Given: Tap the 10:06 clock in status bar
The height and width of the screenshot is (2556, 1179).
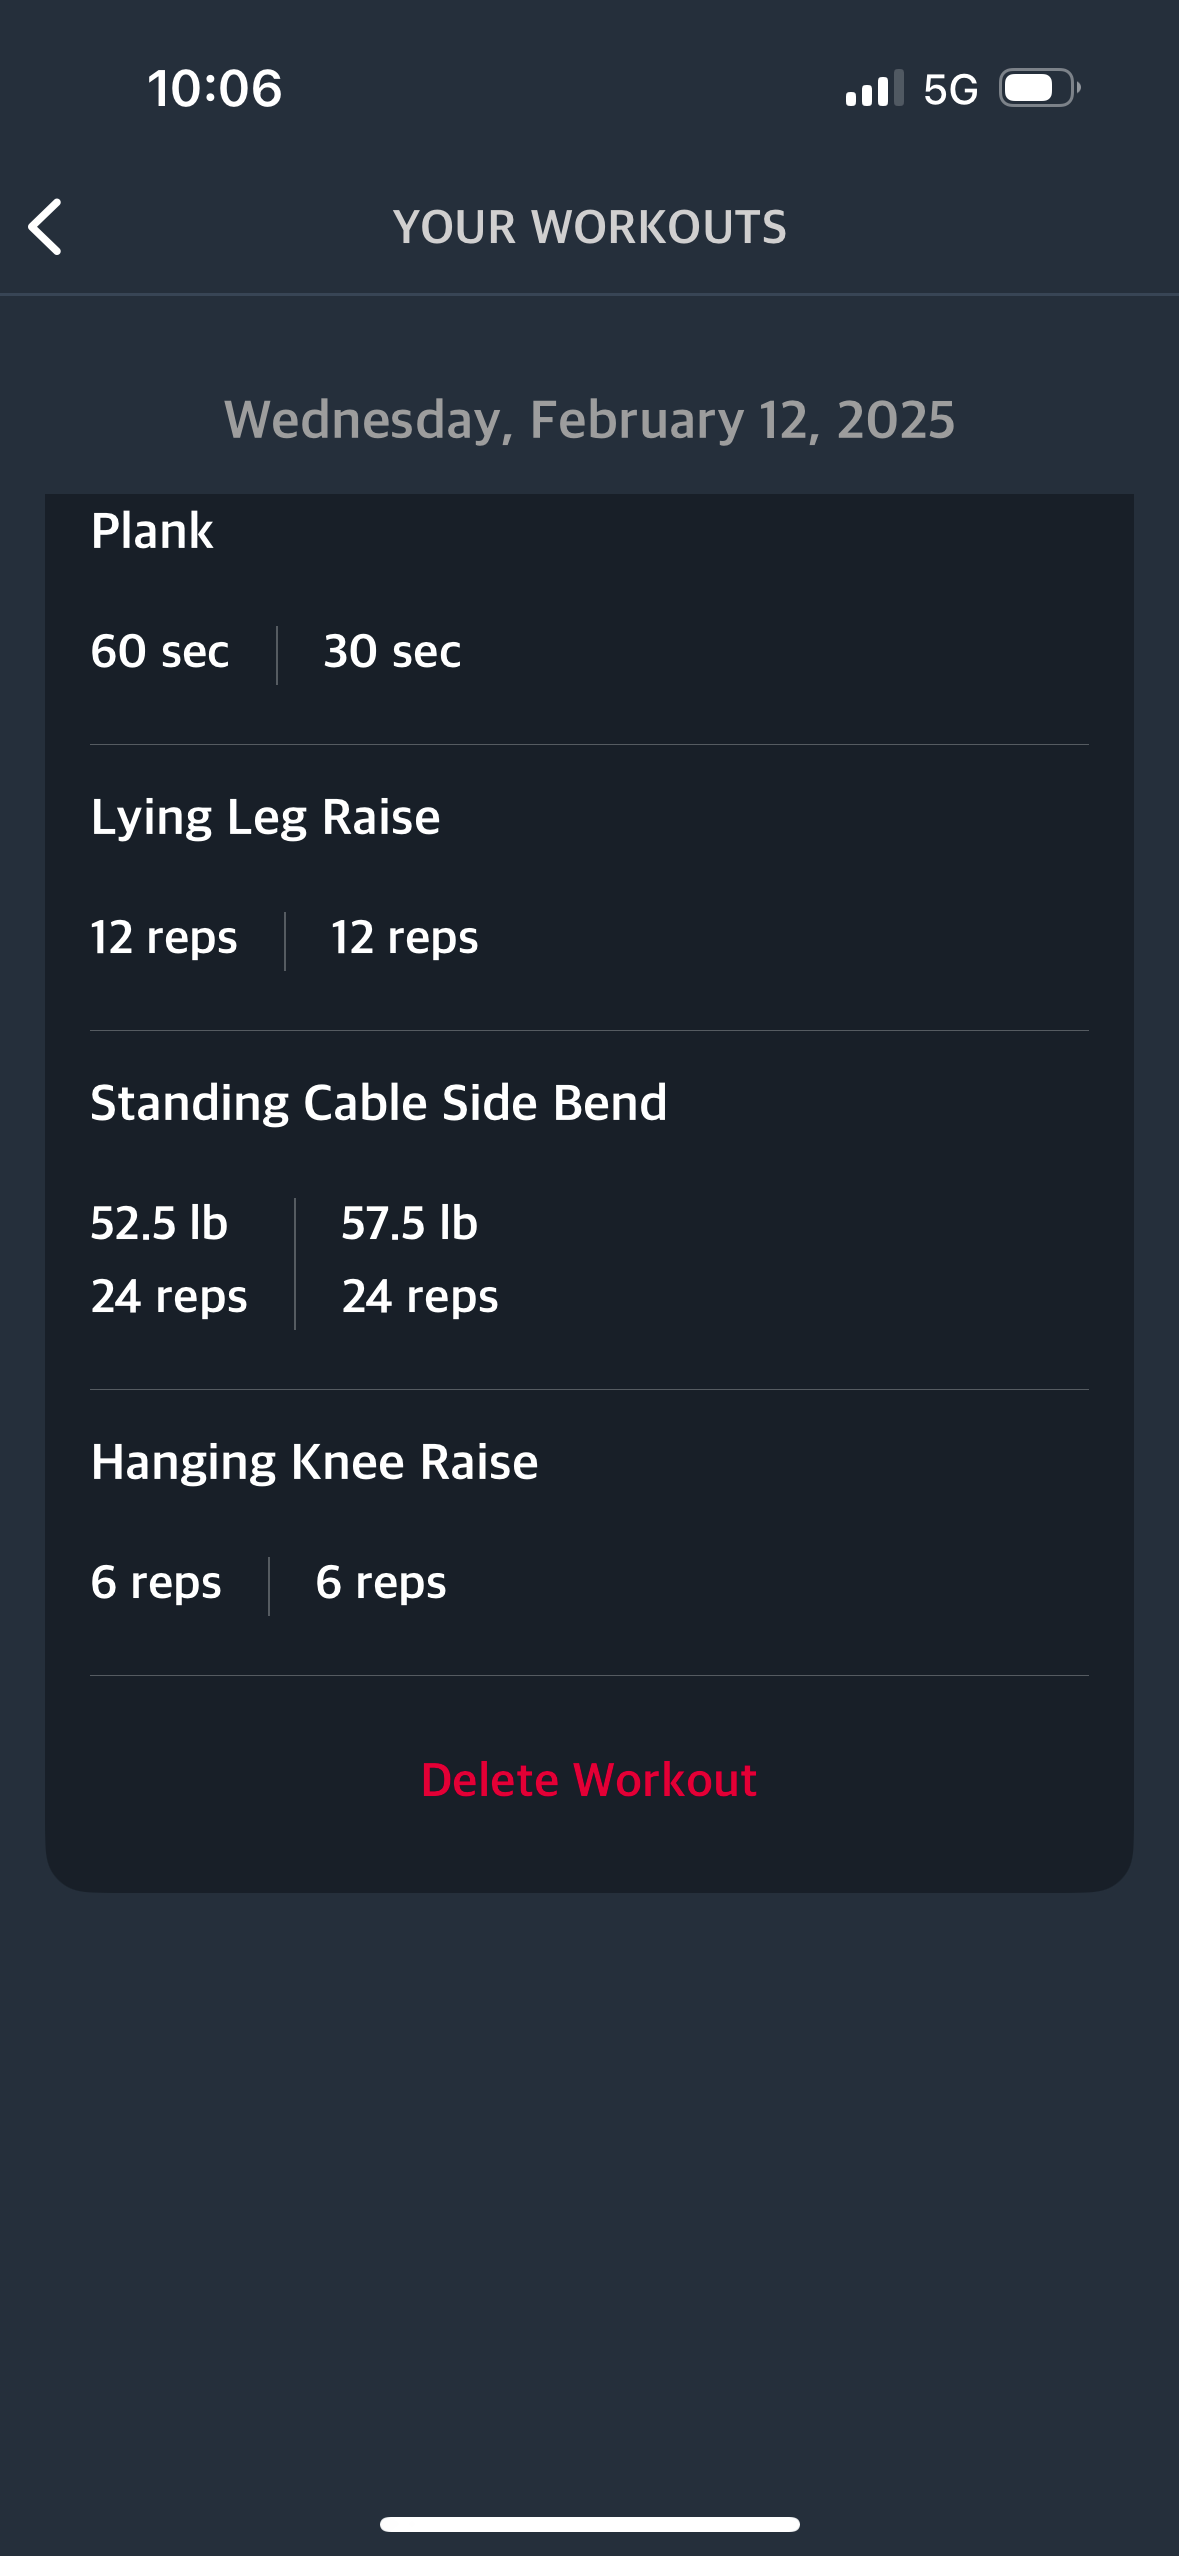Looking at the screenshot, I should [215, 88].
